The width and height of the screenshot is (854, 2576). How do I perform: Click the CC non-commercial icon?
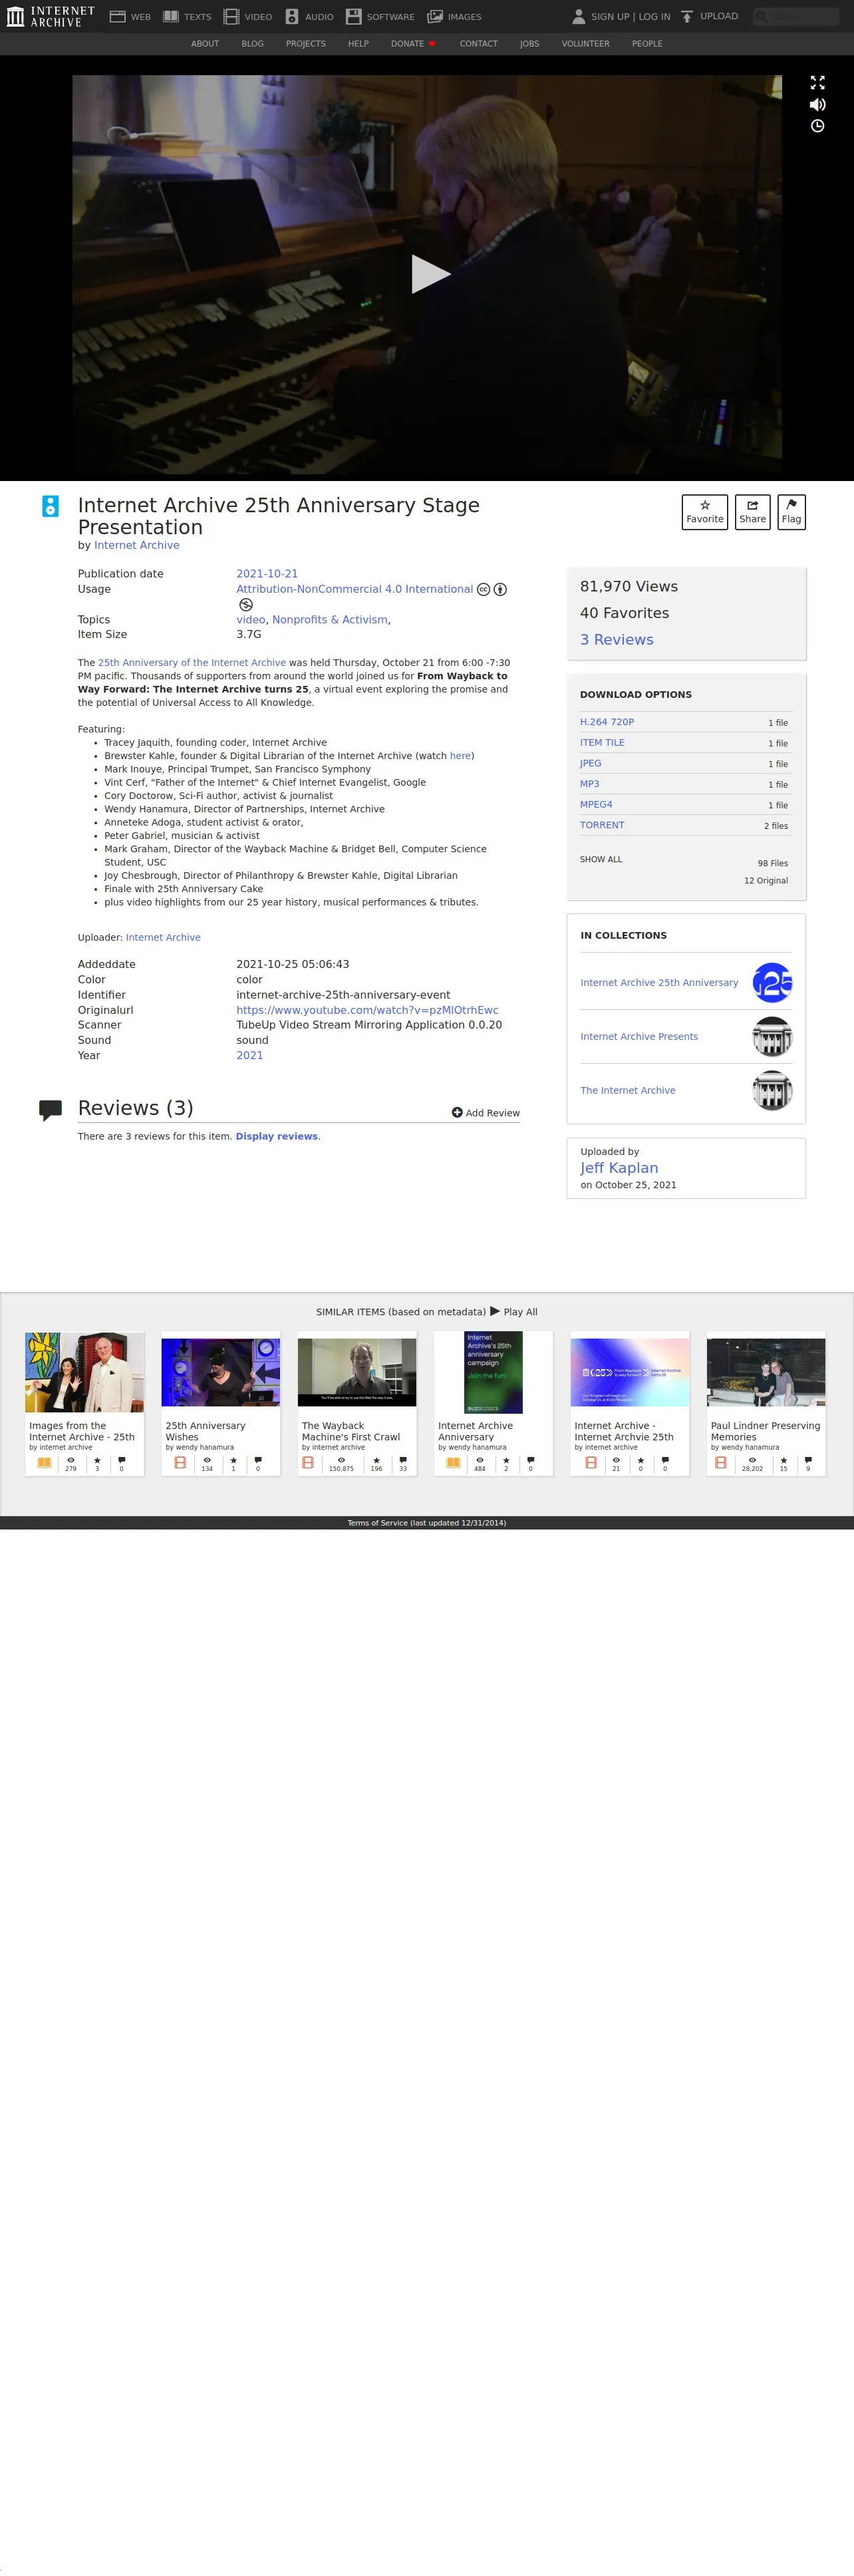[x=245, y=605]
